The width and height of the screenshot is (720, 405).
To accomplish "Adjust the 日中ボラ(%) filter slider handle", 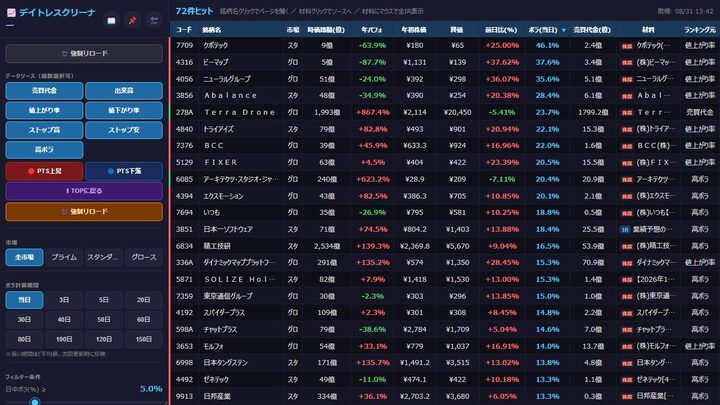I will pyautogui.click(x=34, y=402).
